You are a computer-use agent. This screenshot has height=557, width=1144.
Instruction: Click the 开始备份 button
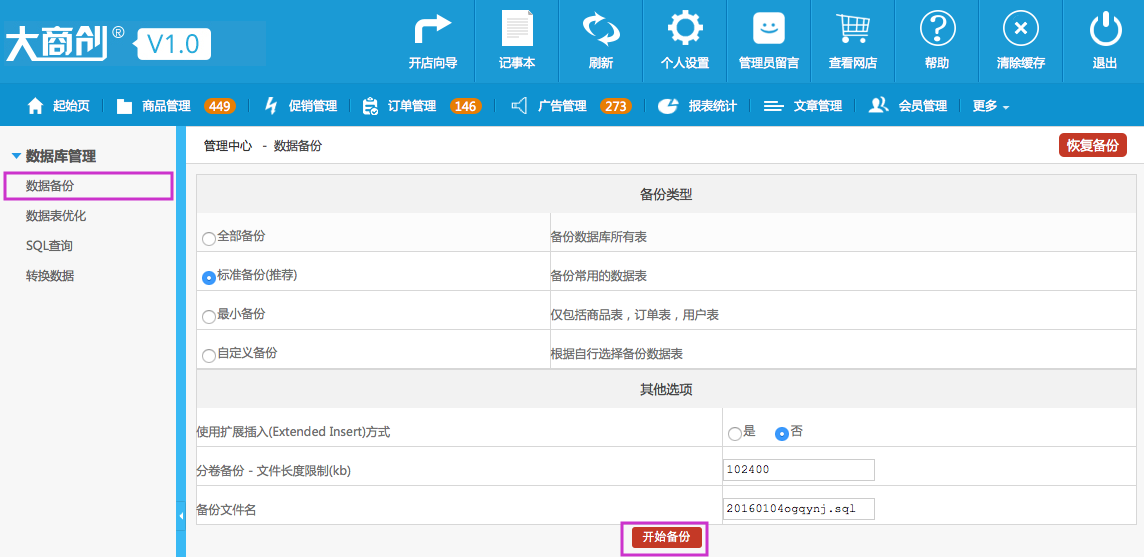pos(666,537)
